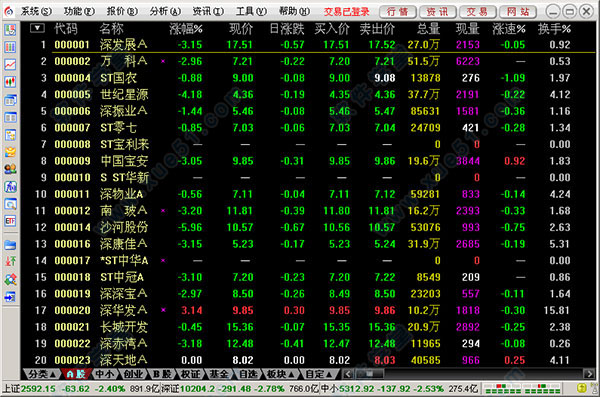This screenshot has height=397, width=600.
Task: Select the 深发展A stock row
Action: coord(310,45)
